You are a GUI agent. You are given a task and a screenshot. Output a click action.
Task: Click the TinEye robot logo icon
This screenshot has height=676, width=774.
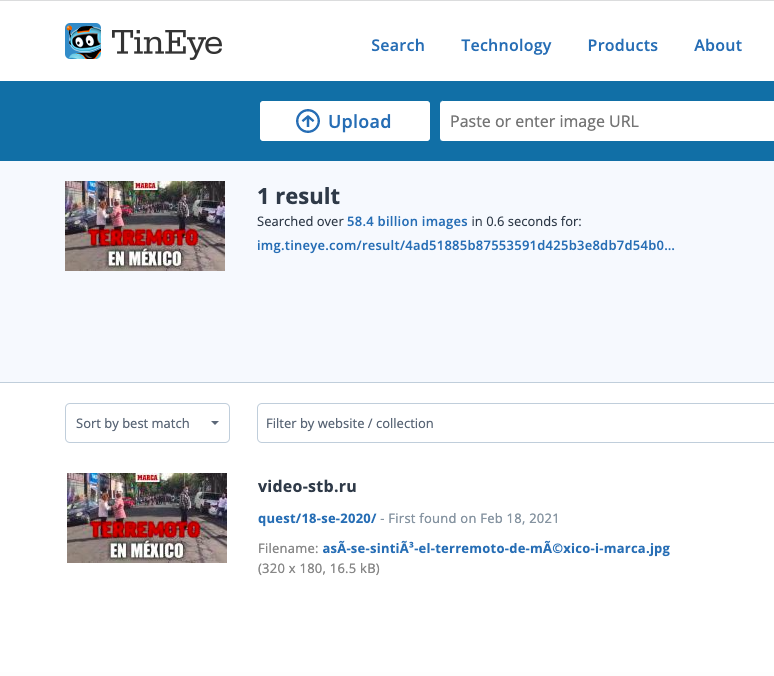83,41
